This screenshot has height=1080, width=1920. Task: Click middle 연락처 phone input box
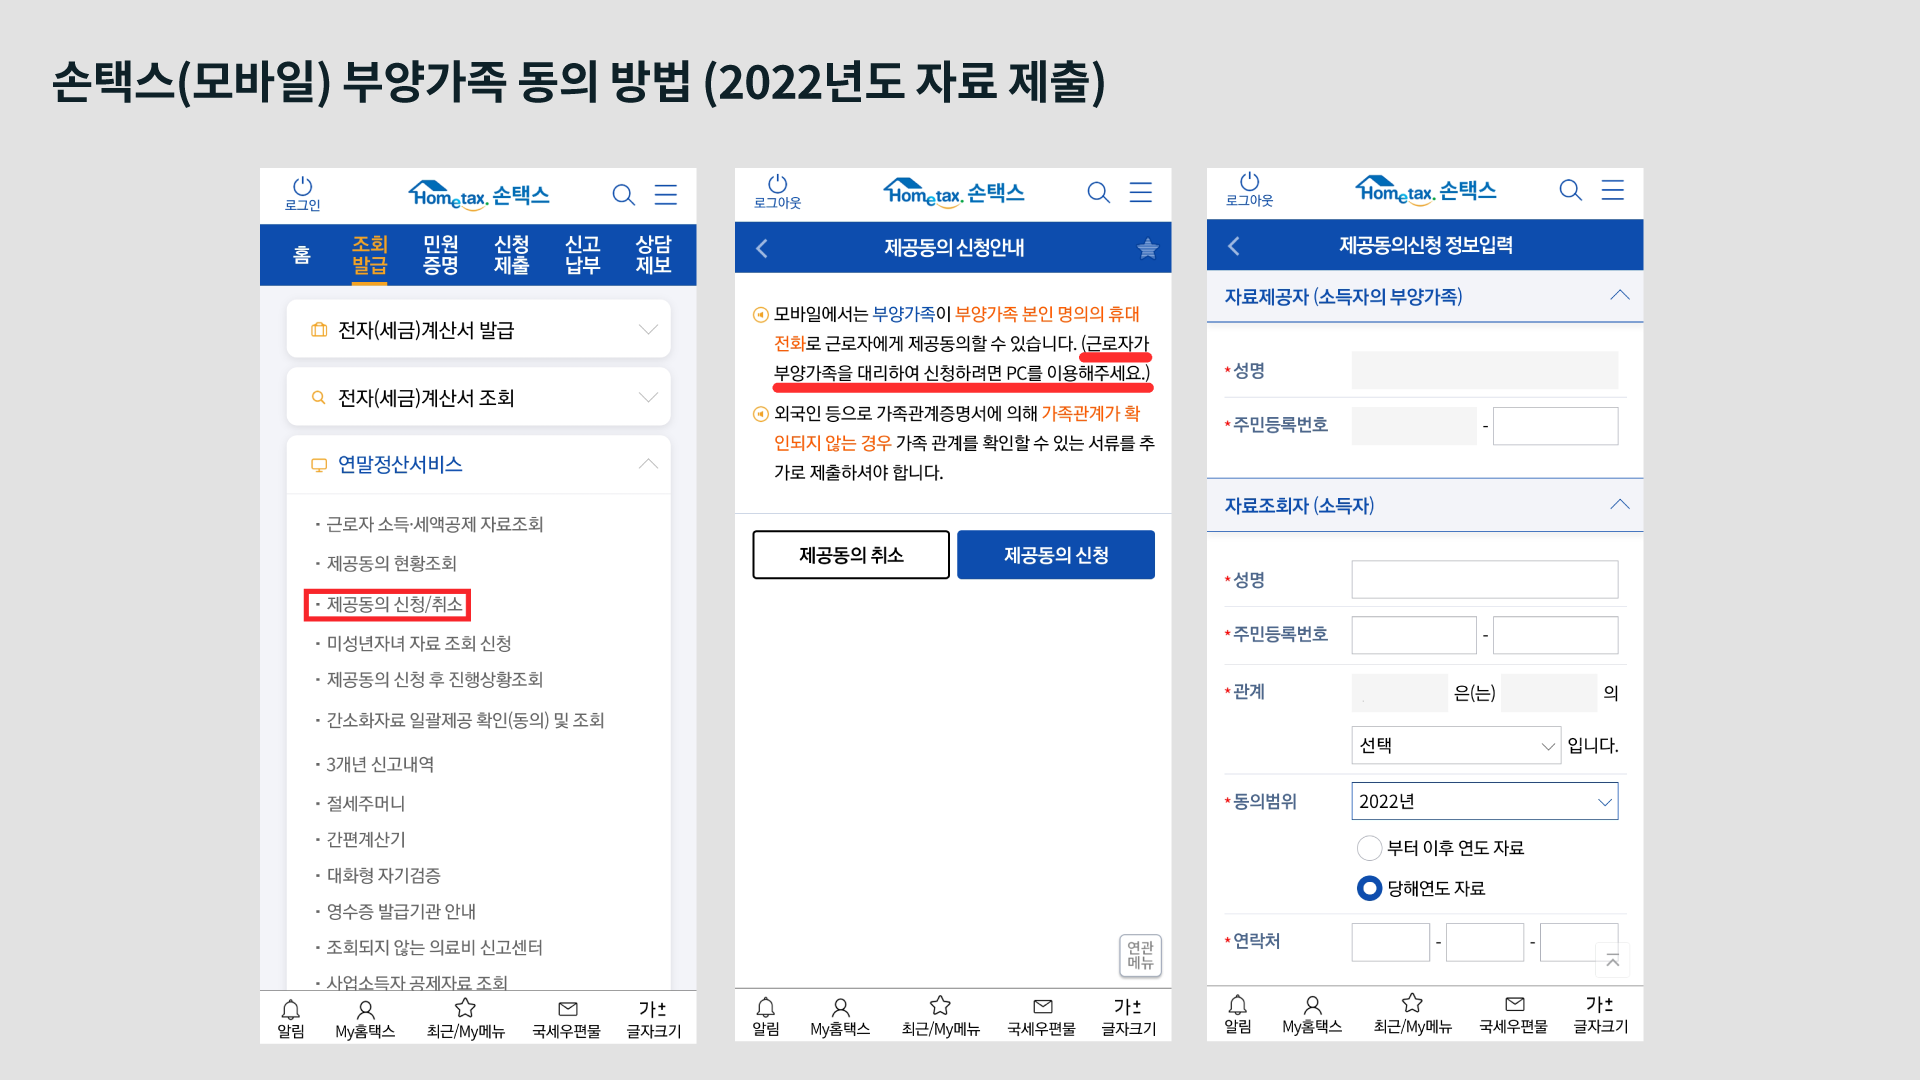pos(1485,942)
